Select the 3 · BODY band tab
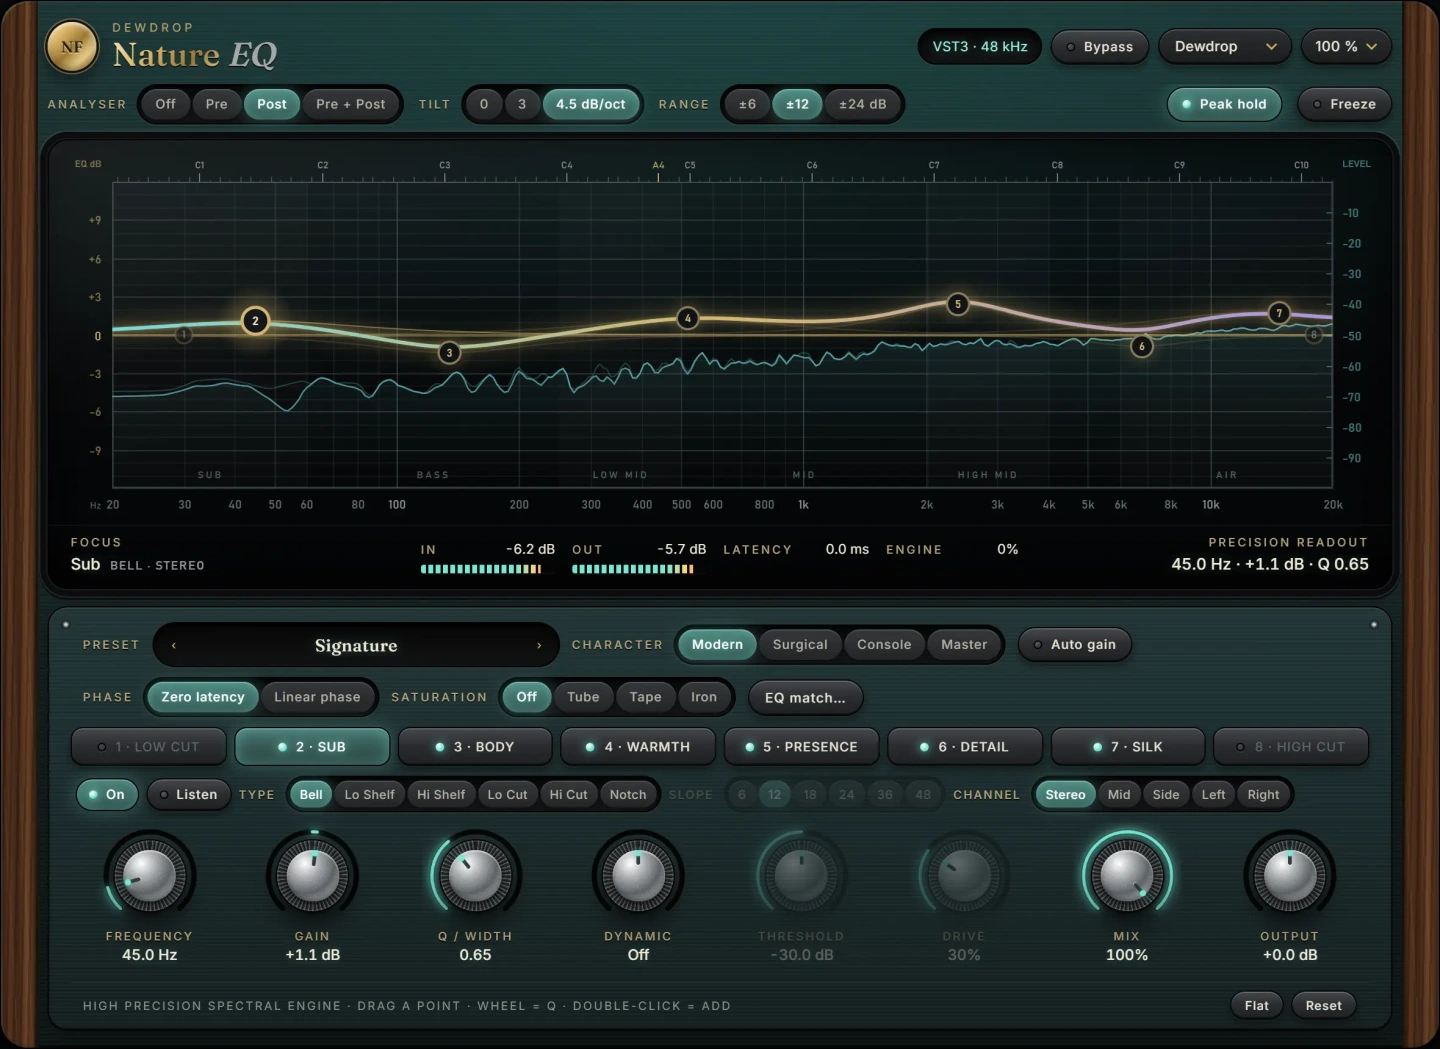 pos(475,747)
